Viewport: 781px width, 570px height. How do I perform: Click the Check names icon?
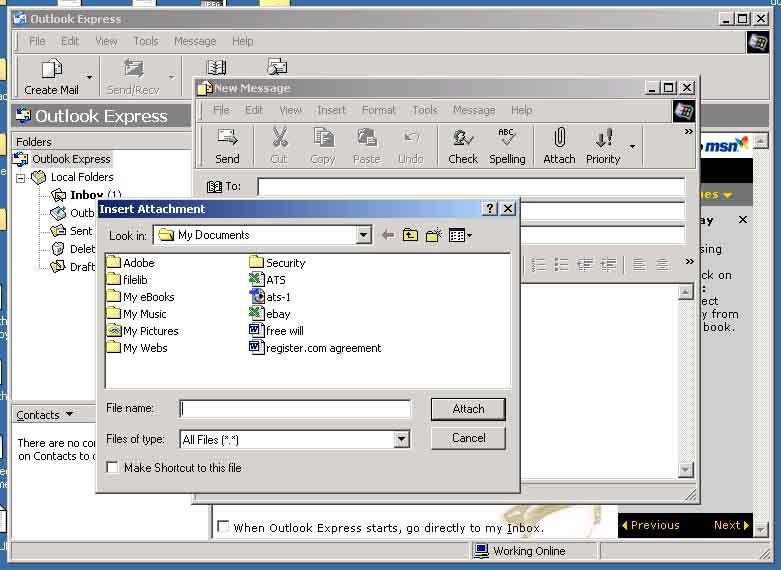coord(463,138)
